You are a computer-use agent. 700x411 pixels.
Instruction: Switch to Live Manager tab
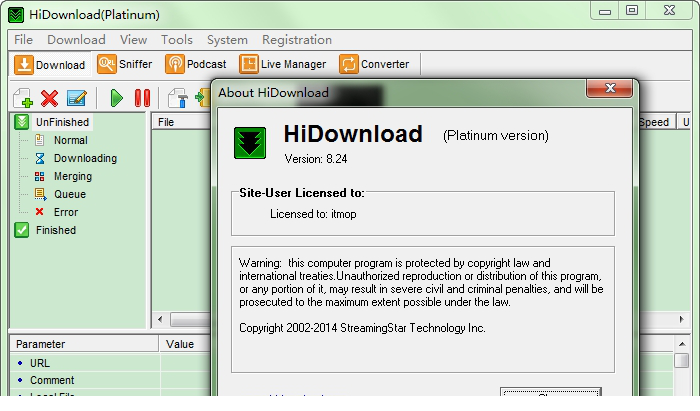283,64
